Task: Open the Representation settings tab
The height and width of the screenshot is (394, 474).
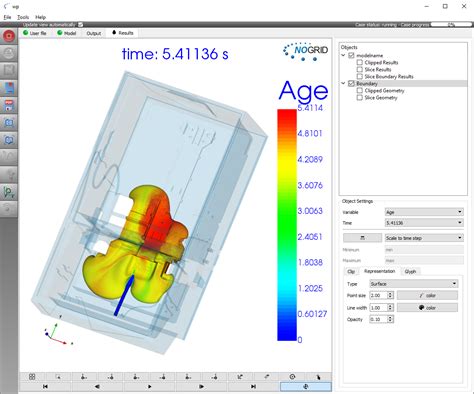Action: [x=379, y=271]
